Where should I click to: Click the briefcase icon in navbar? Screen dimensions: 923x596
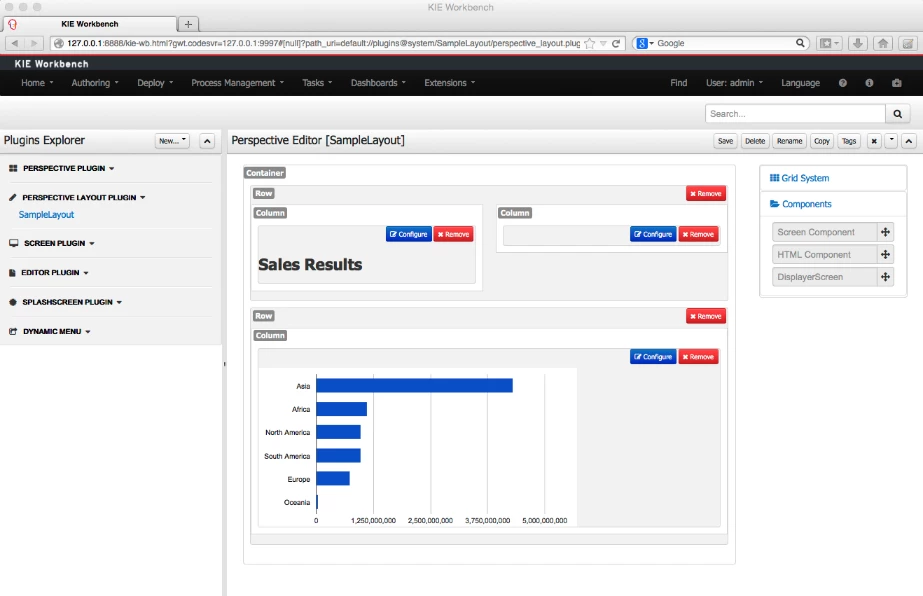tap(897, 83)
